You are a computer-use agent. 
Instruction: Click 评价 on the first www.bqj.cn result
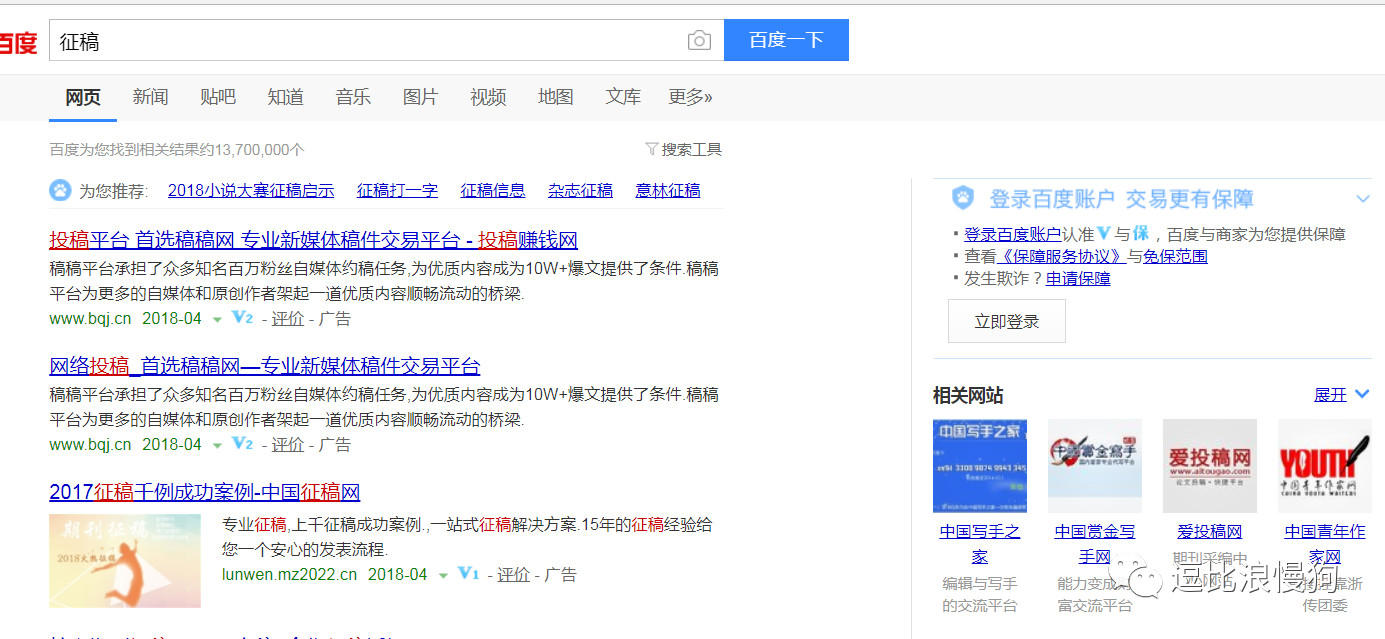coord(288,319)
